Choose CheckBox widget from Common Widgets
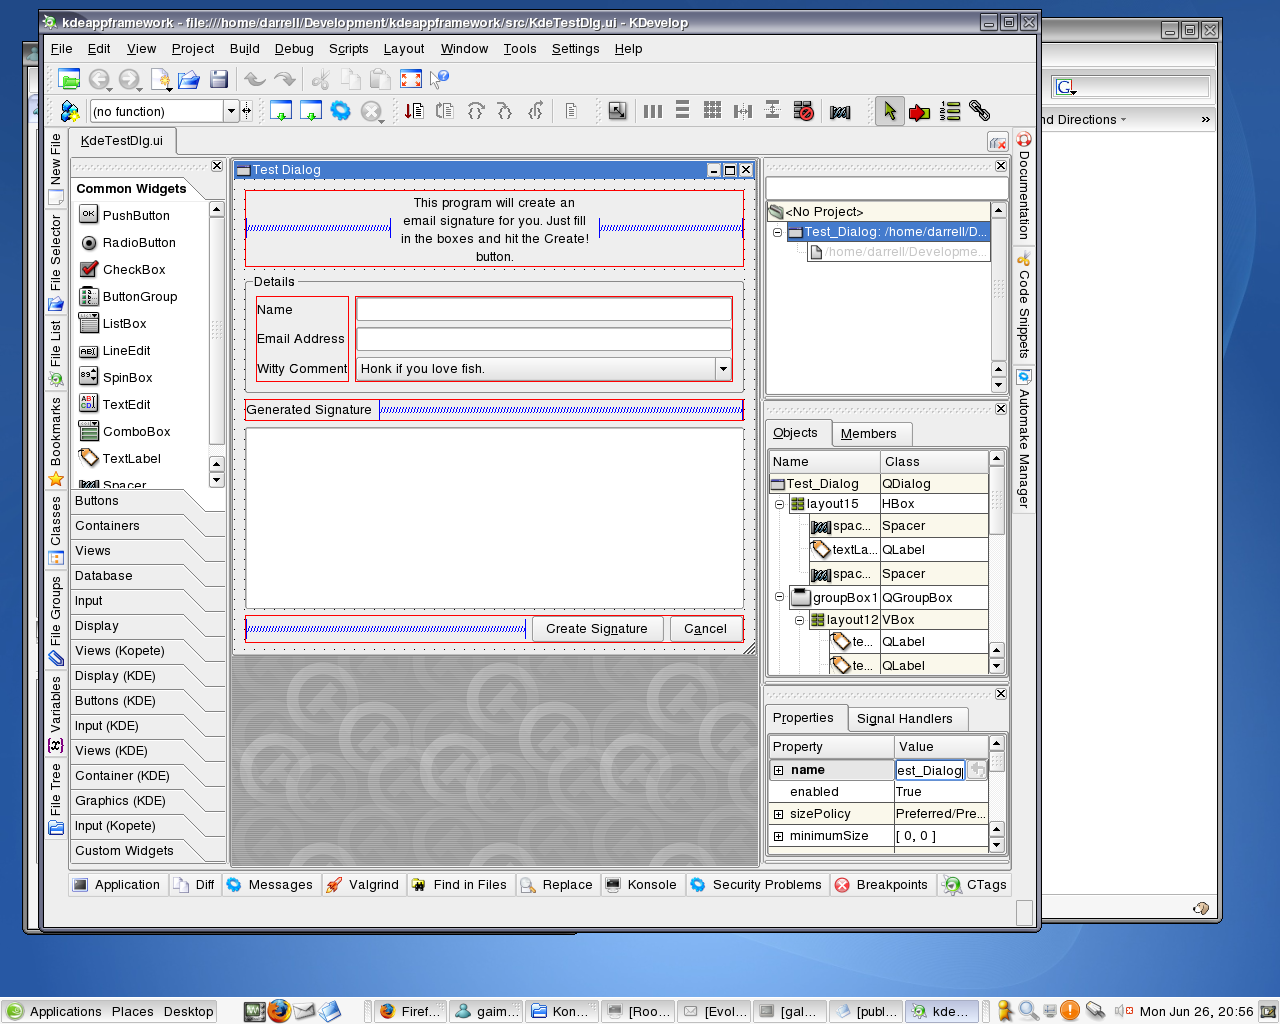This screenshot has width=1280, height=1024. 133,270
